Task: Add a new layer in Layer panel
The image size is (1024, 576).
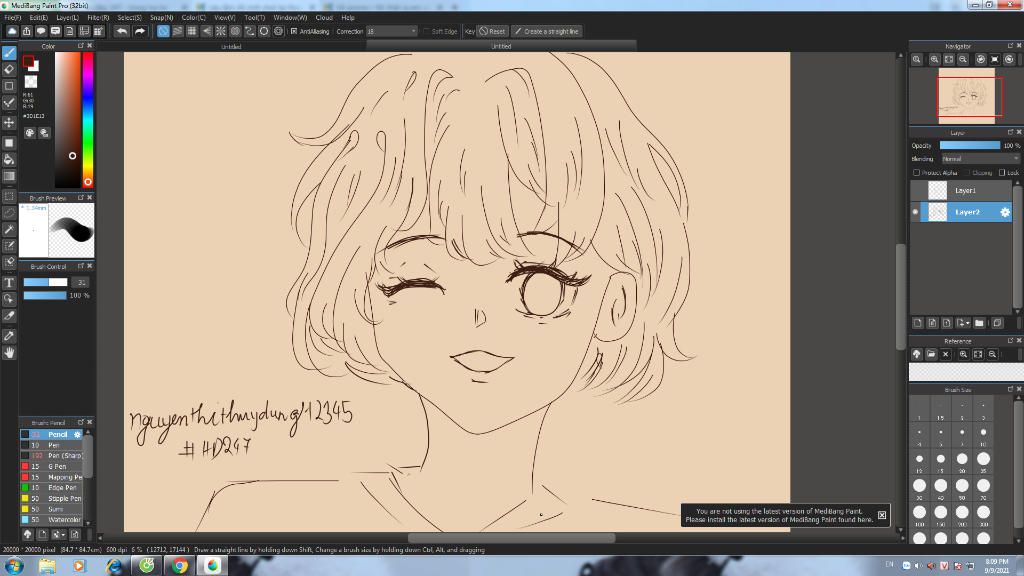Action: point(918,323)
